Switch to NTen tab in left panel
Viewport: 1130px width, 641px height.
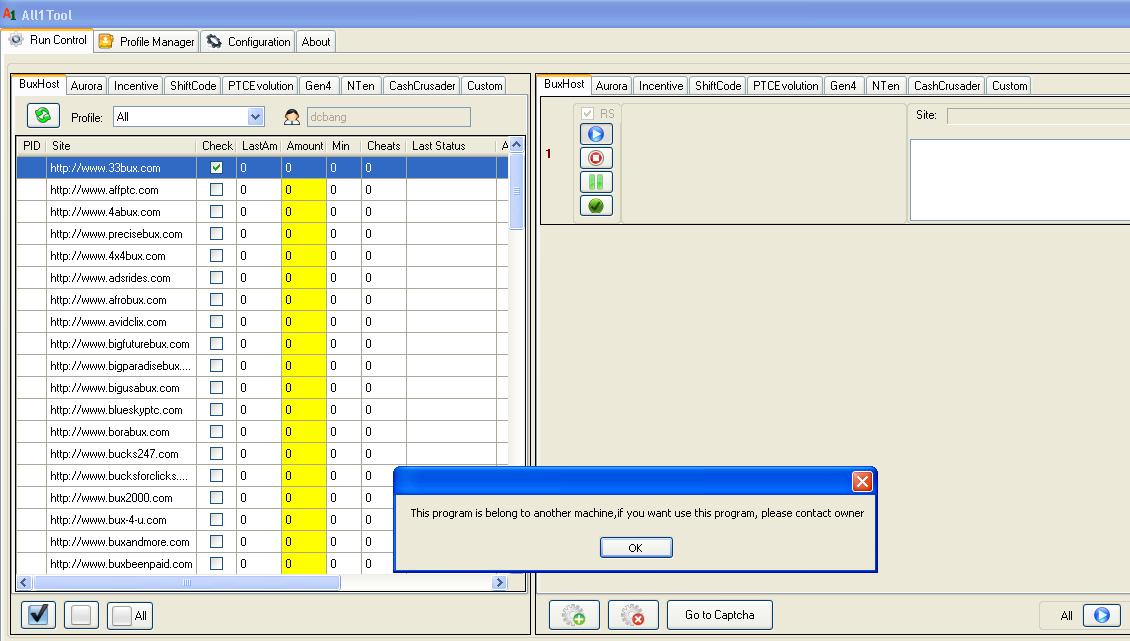[x=360, y=86]
